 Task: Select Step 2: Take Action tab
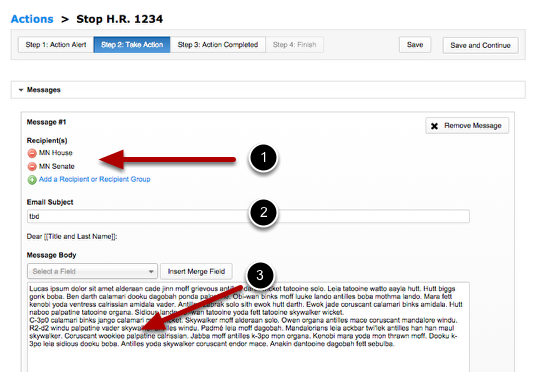click(132, 45)
